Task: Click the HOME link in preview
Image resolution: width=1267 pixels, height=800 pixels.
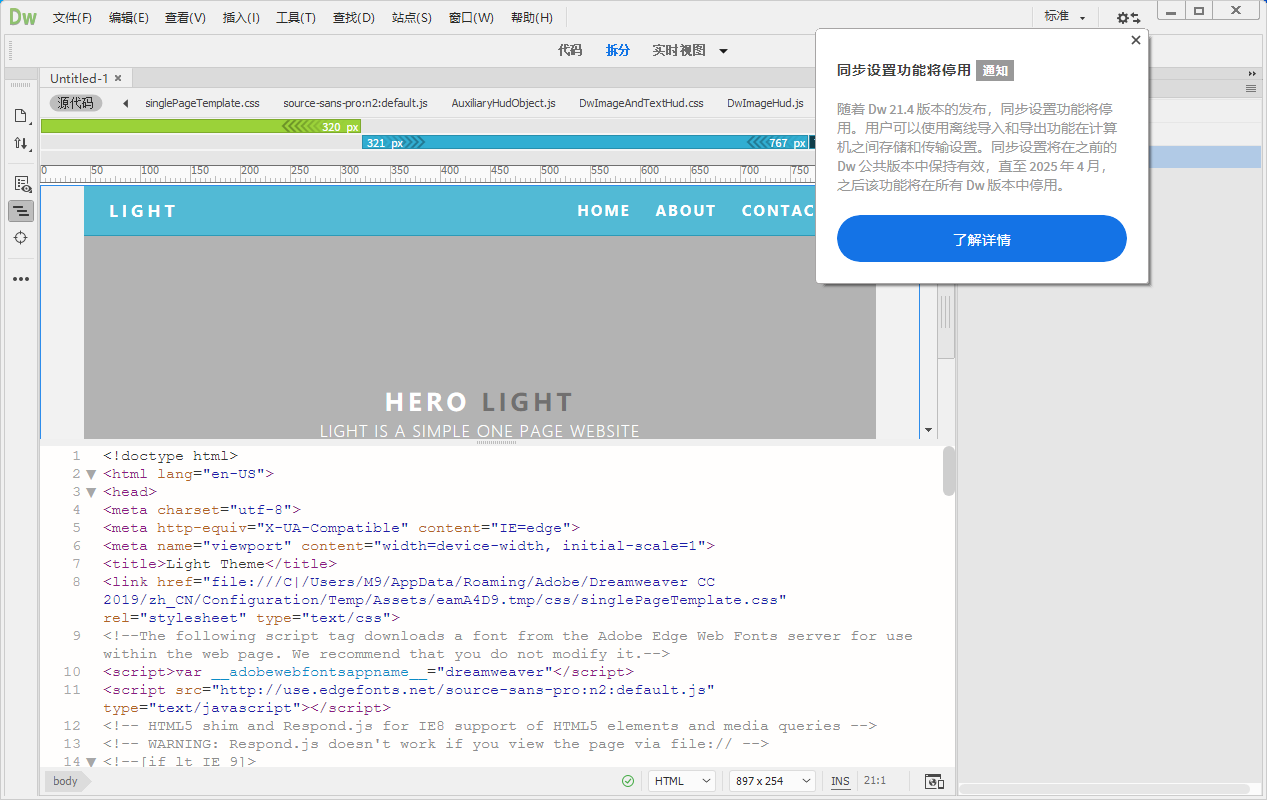Action: [604, 211]
